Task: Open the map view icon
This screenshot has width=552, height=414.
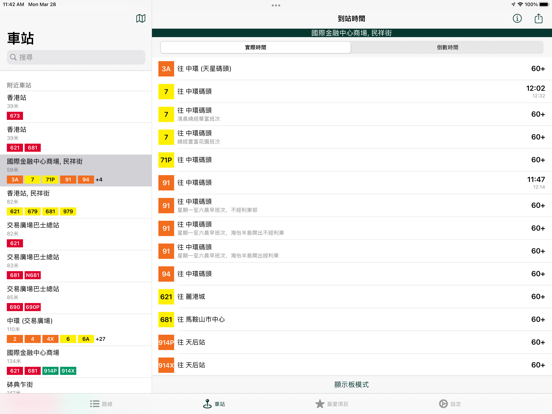Action: point(140,18)
